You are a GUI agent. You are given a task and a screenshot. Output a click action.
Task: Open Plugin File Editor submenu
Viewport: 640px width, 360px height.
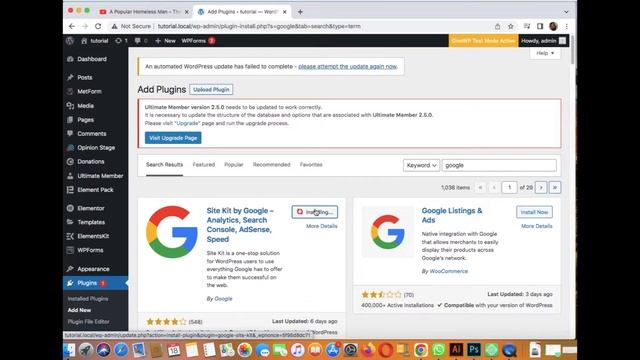click(88, 322)
